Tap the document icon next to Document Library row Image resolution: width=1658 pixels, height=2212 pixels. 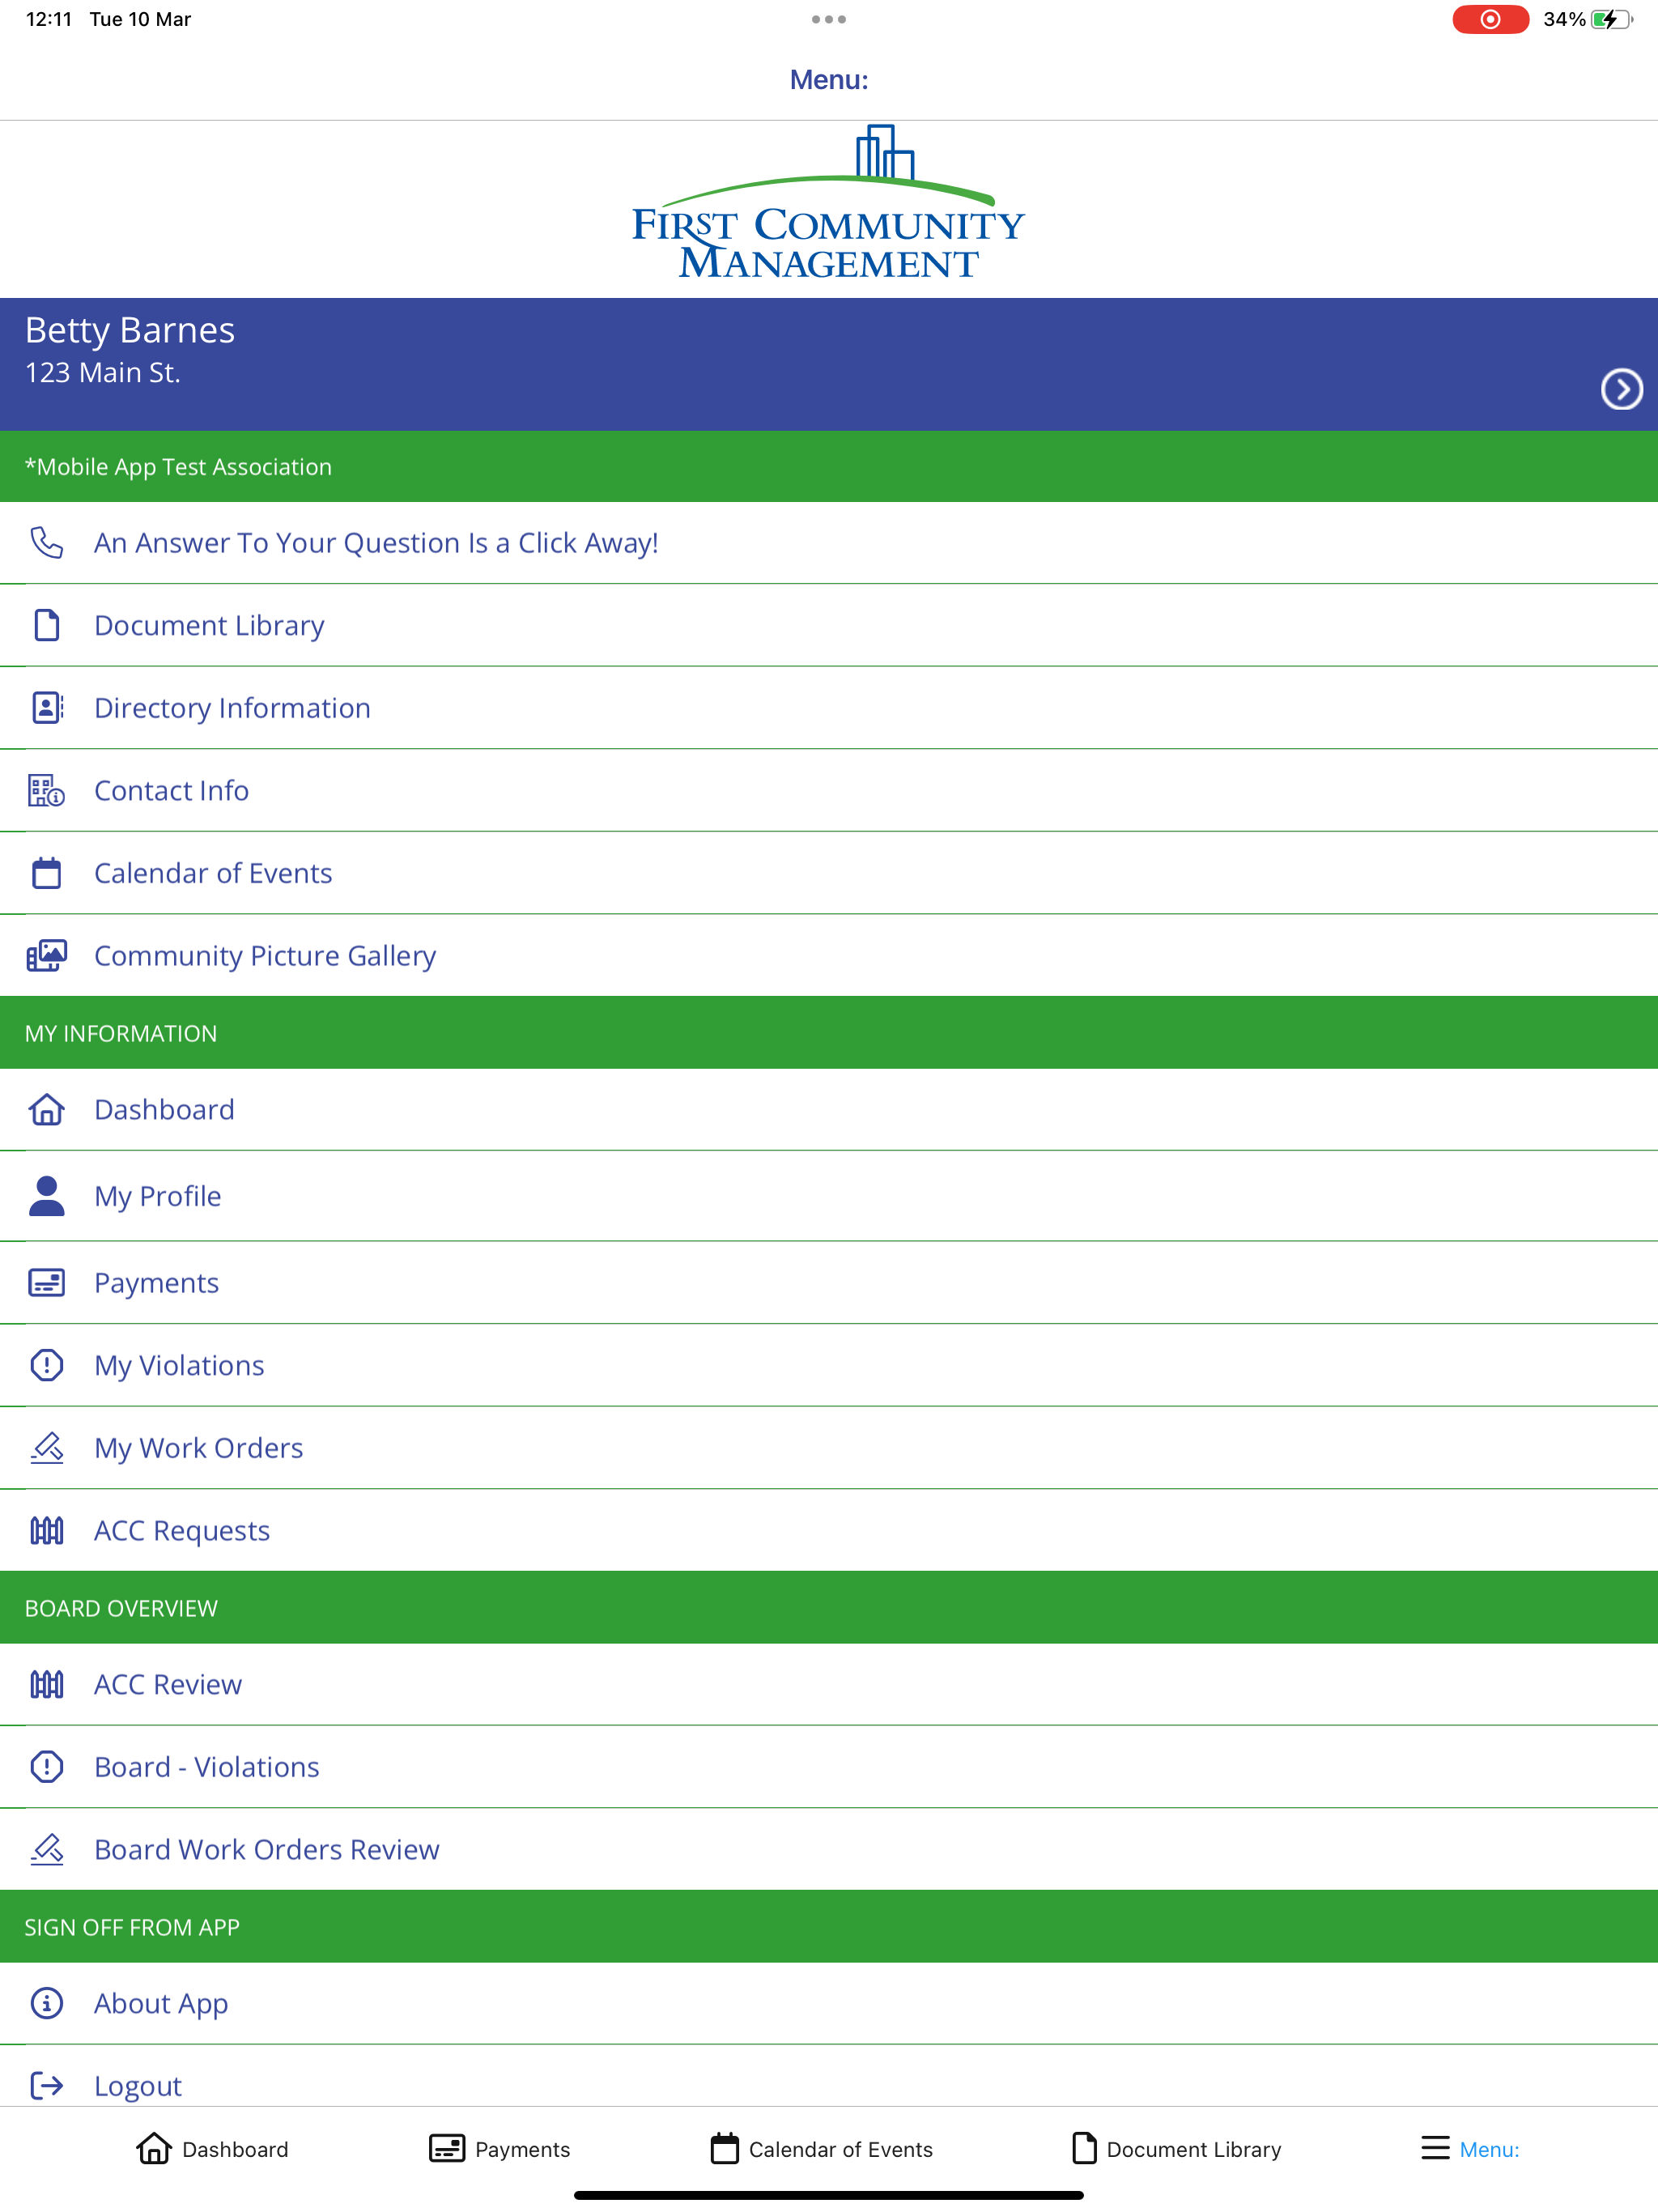(x=46, y=625)
